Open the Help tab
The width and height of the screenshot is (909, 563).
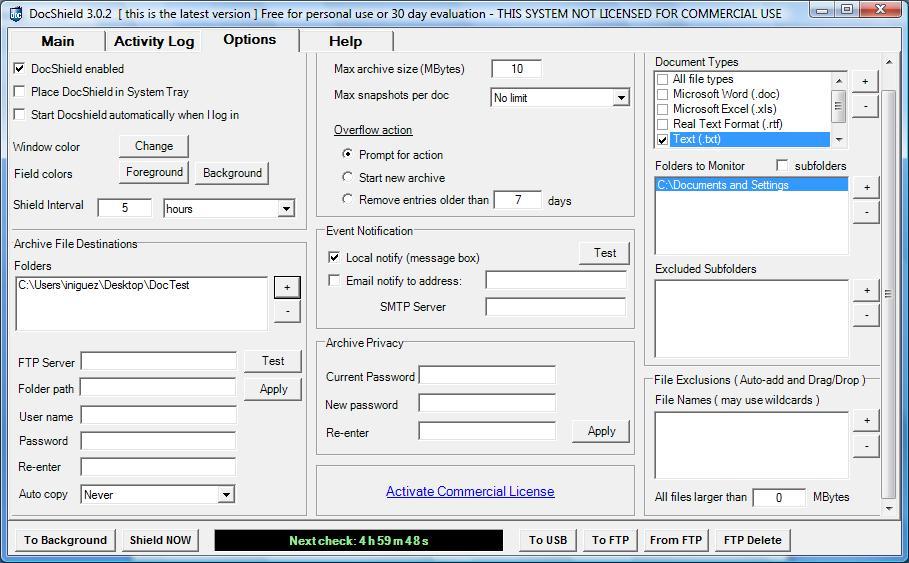[x=346, y=41]
